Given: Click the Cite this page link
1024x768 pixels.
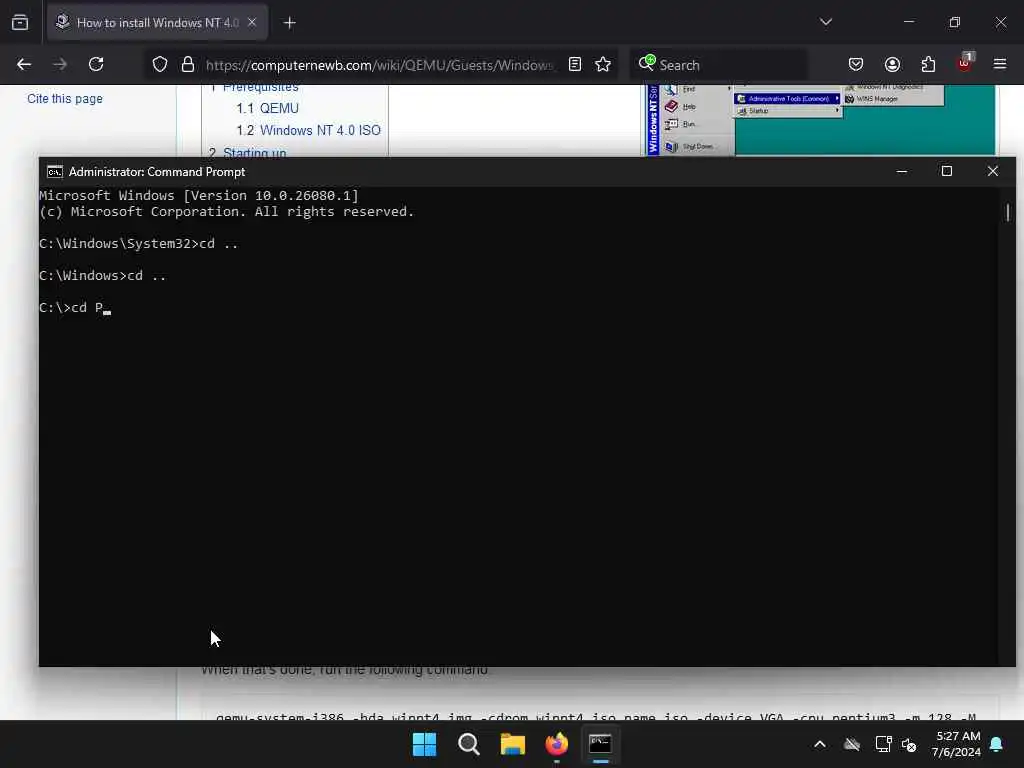Looking at the screenshot, I should tap(65, 99).
